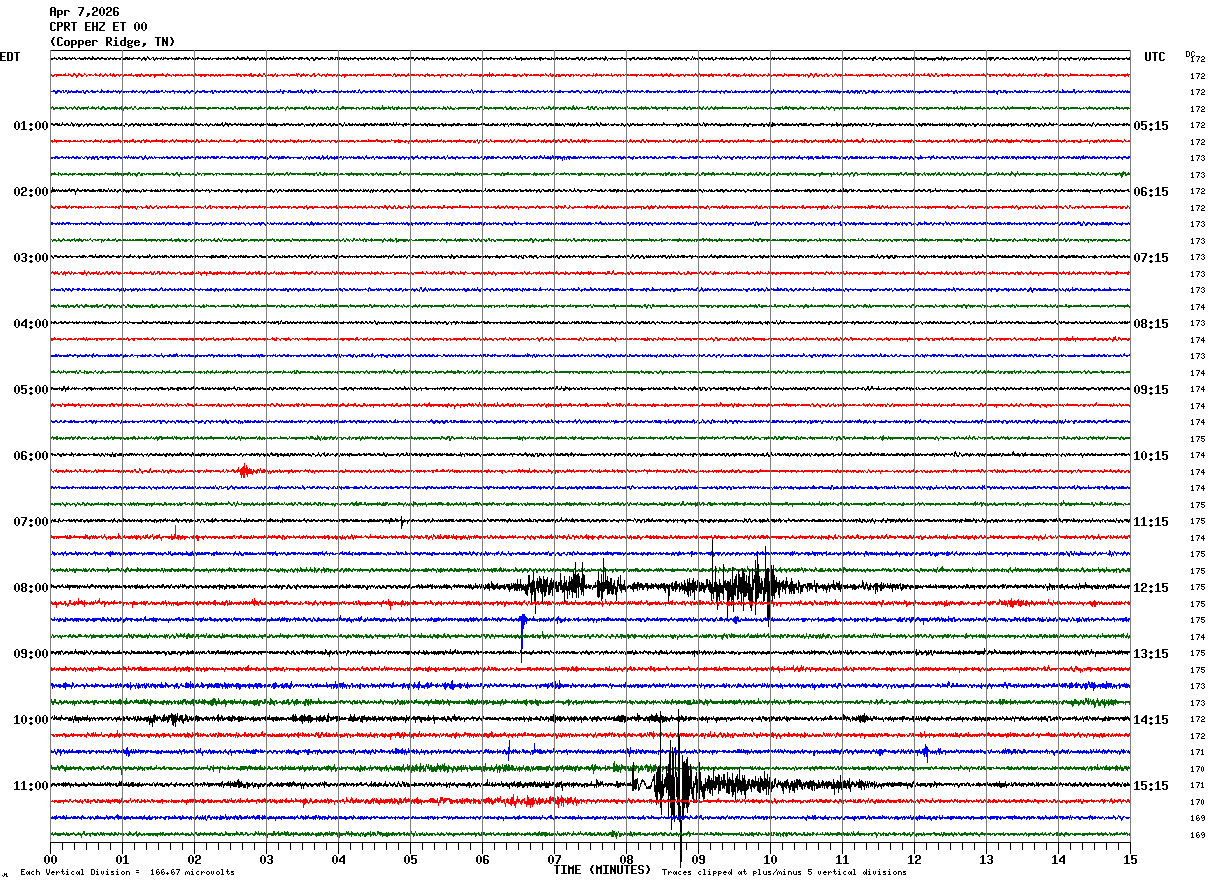1210x886 pixels.
Task: Click the 06:15 UTC time label
Action: [x=1151, y=192]
